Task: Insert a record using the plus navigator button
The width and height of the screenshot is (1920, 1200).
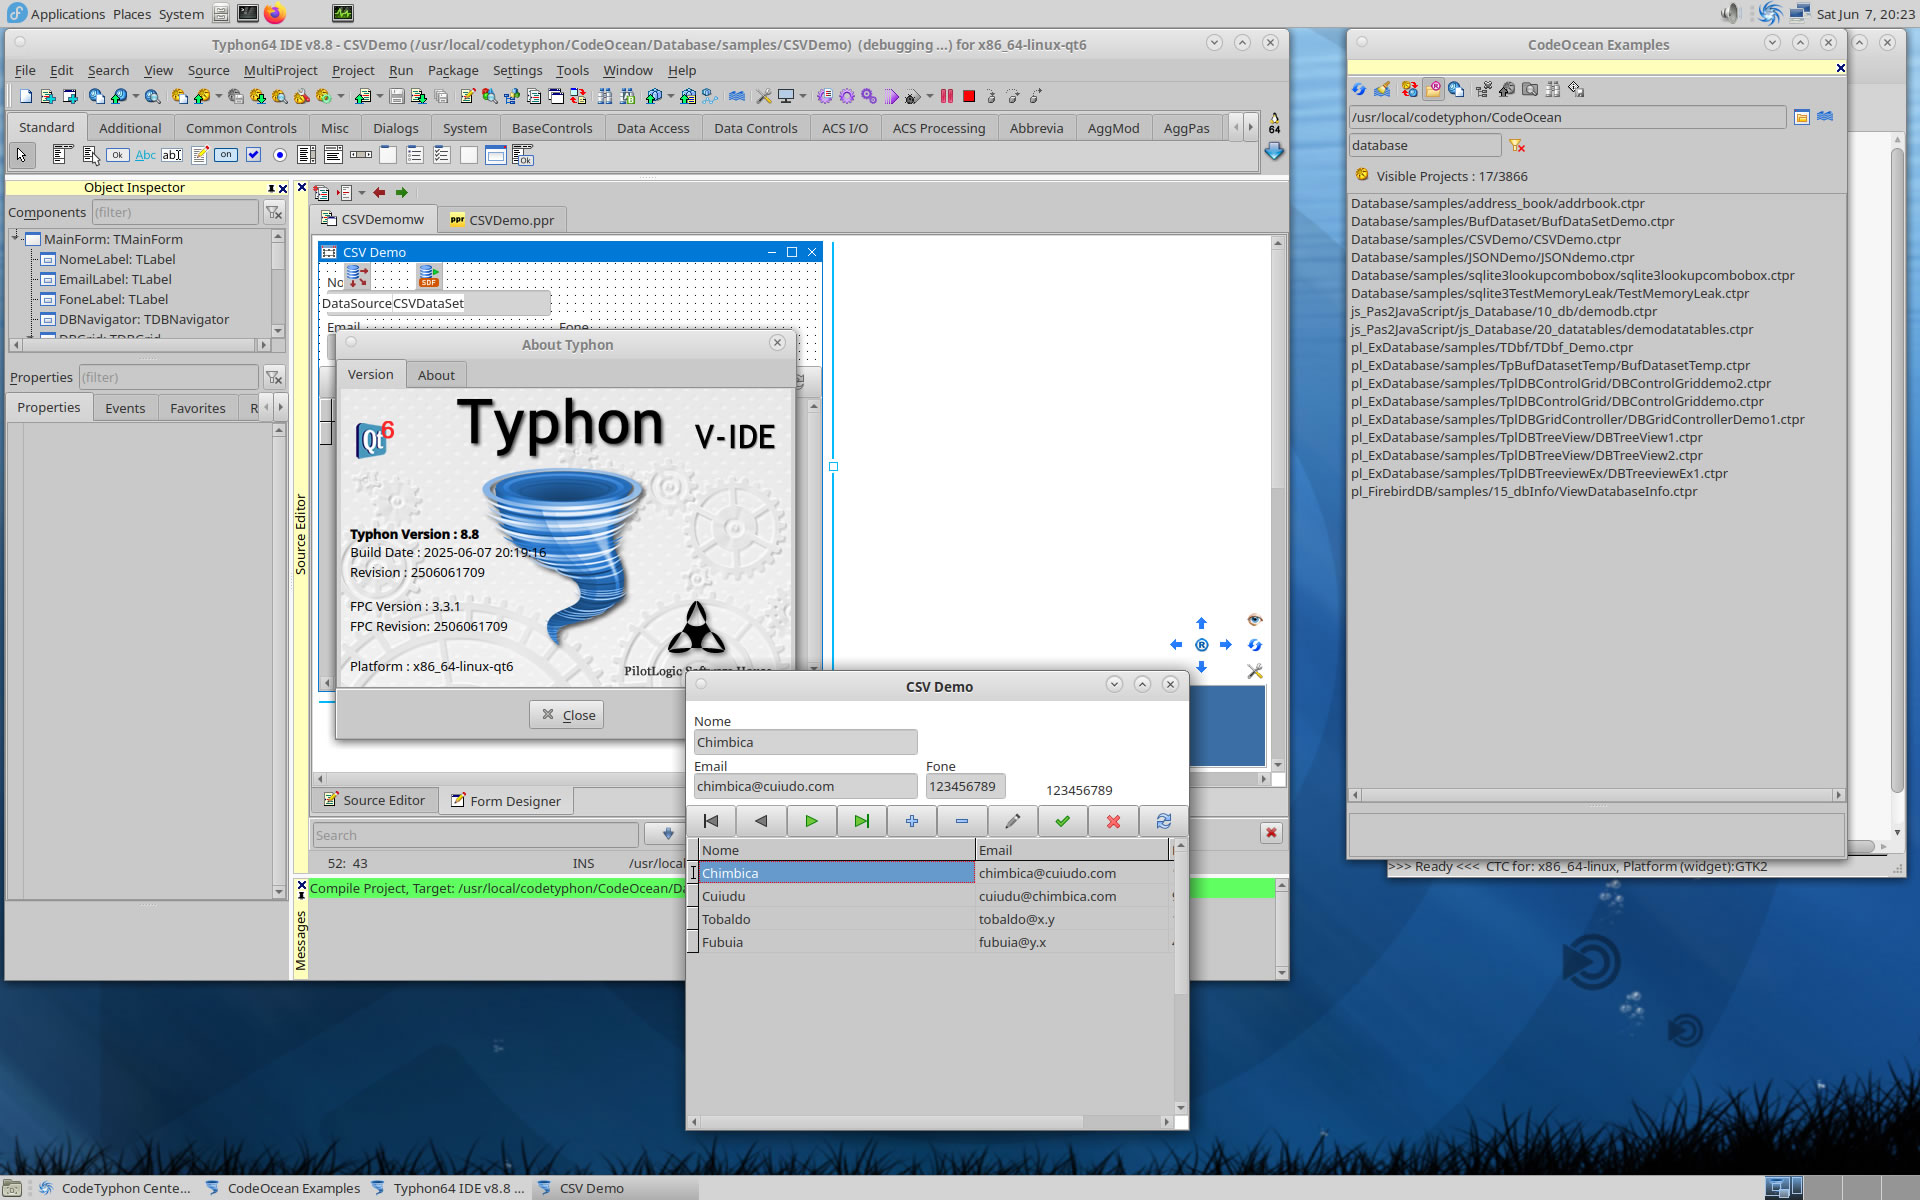Action: coord(912,821)
